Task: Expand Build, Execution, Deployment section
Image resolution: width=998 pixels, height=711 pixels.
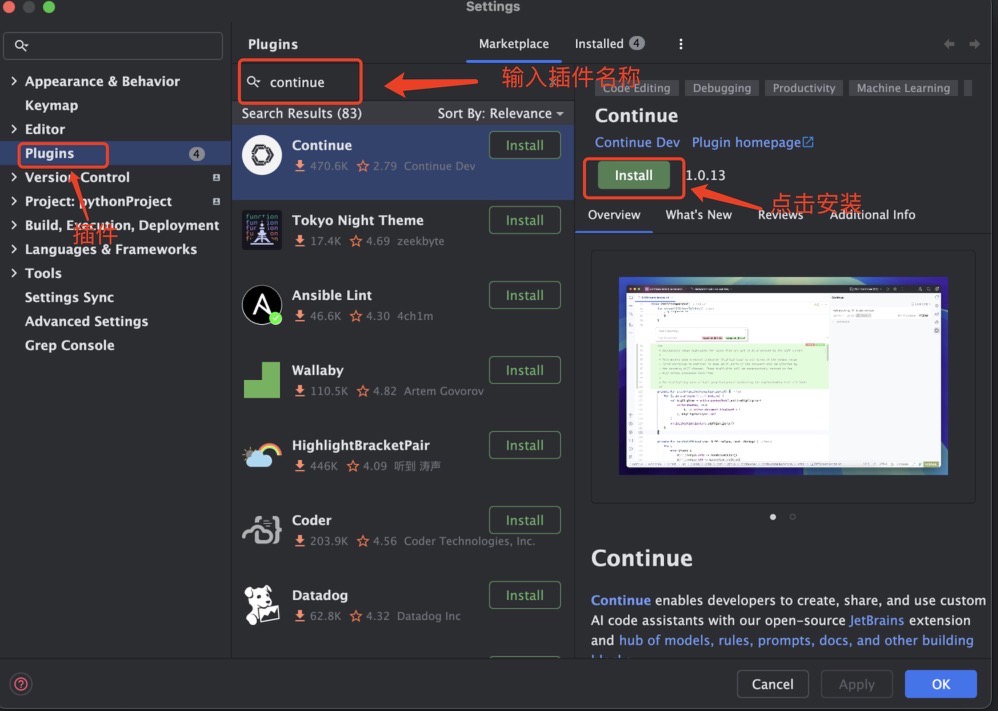Action: [14, 225]
